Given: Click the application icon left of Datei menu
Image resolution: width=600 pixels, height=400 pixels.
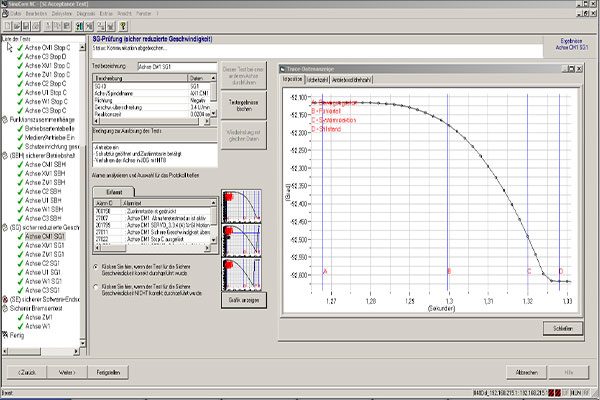Looking at the screenshot, I should pos(5,13).
